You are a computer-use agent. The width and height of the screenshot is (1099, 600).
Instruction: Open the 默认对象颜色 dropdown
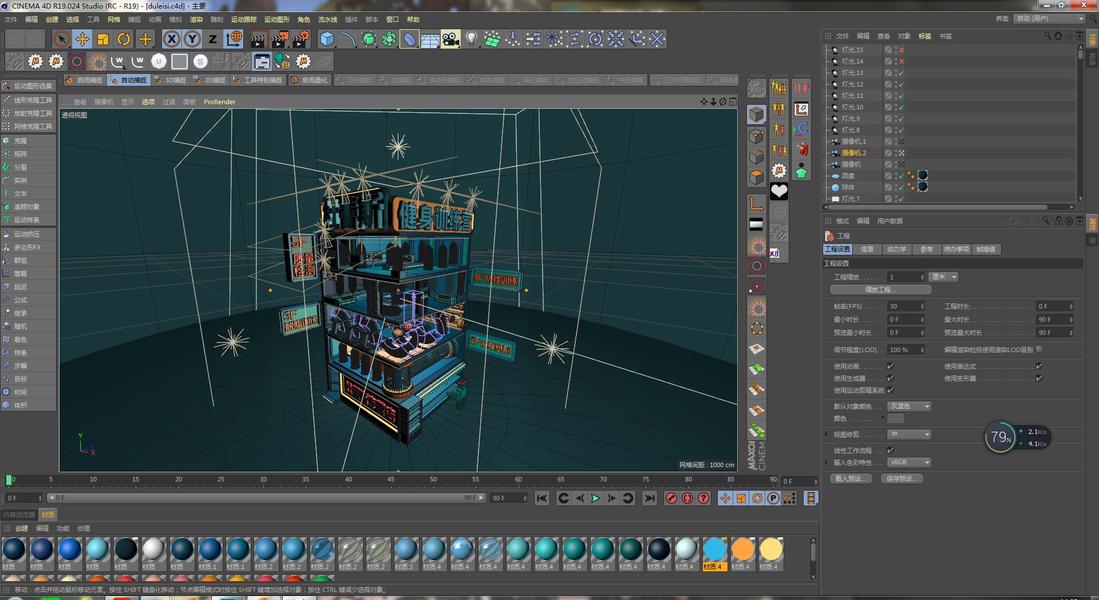point(909,406)
